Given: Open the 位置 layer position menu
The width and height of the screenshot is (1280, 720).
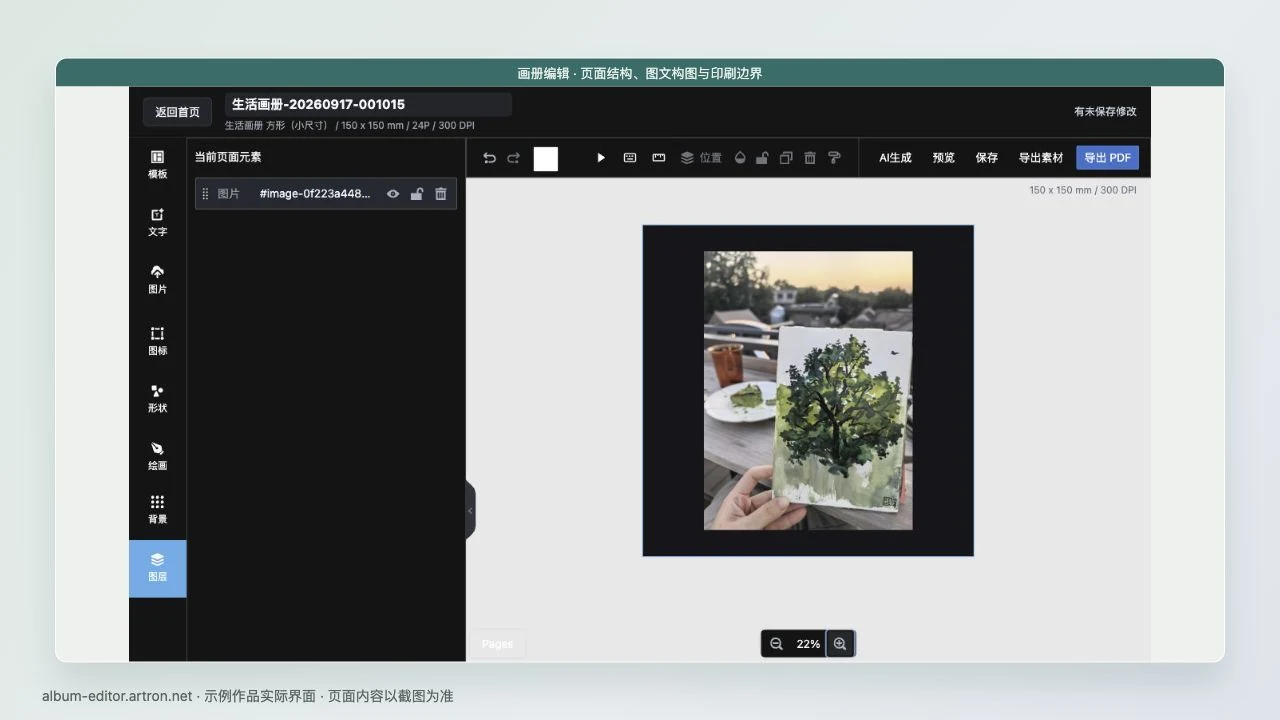Looking at the screenshot, I should [x=701, y=158].
